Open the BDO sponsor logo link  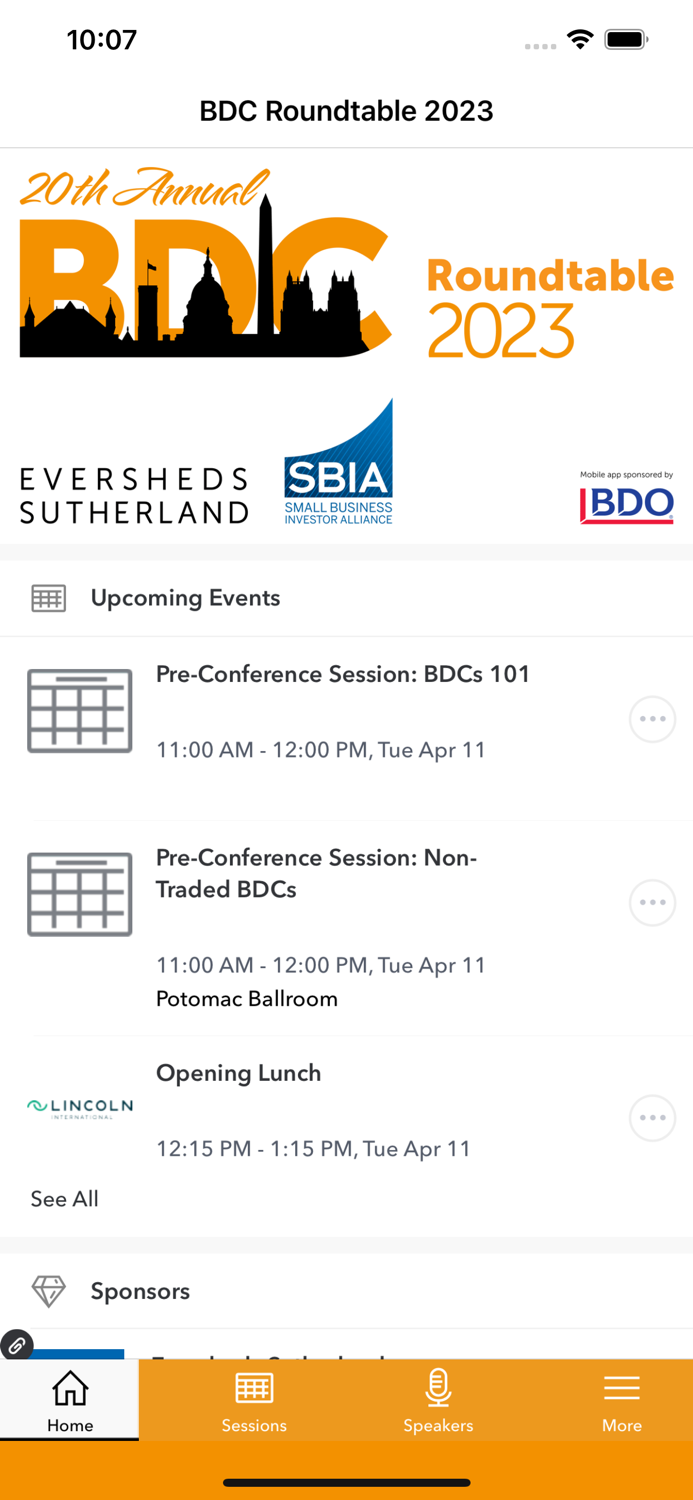[x=626, y=503]
